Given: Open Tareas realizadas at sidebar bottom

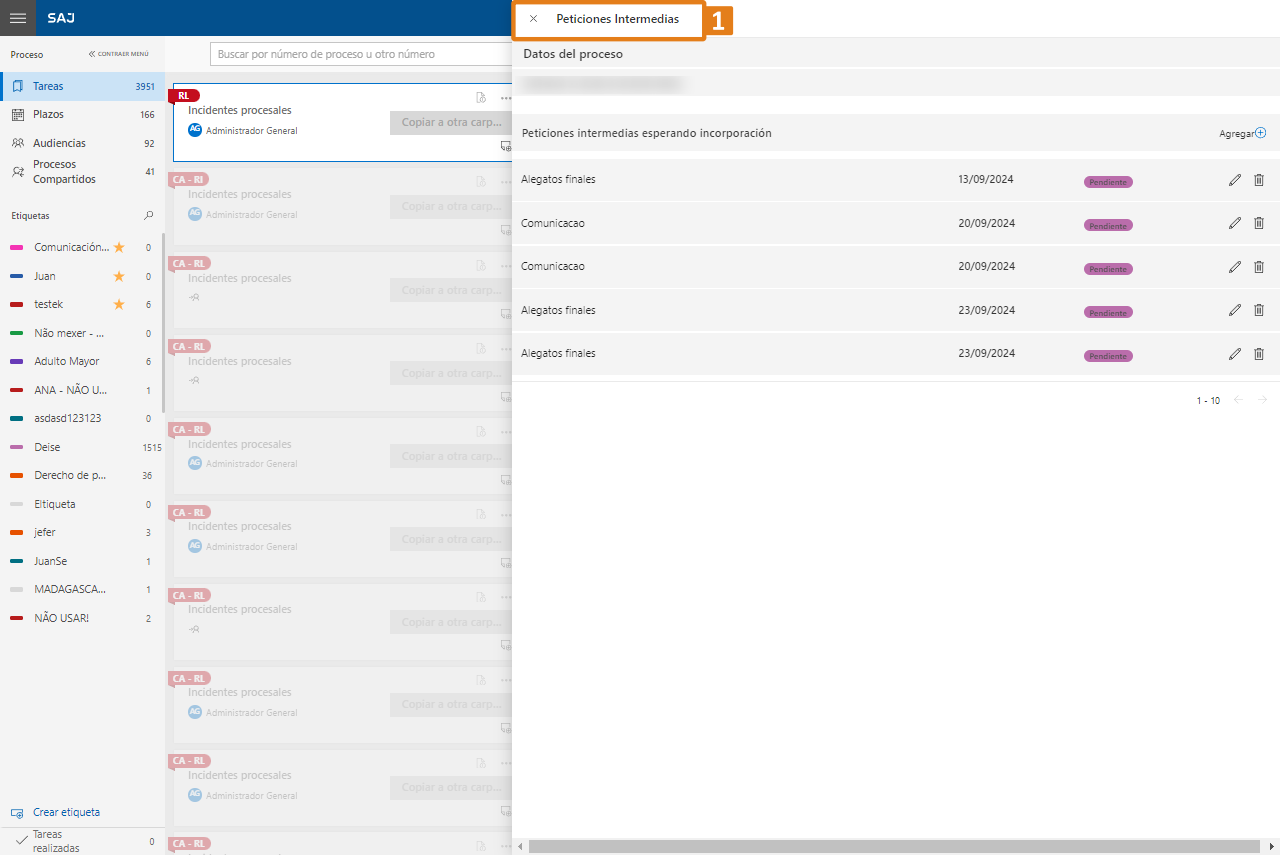Looking at the screenshot, I should click(82, 841).
